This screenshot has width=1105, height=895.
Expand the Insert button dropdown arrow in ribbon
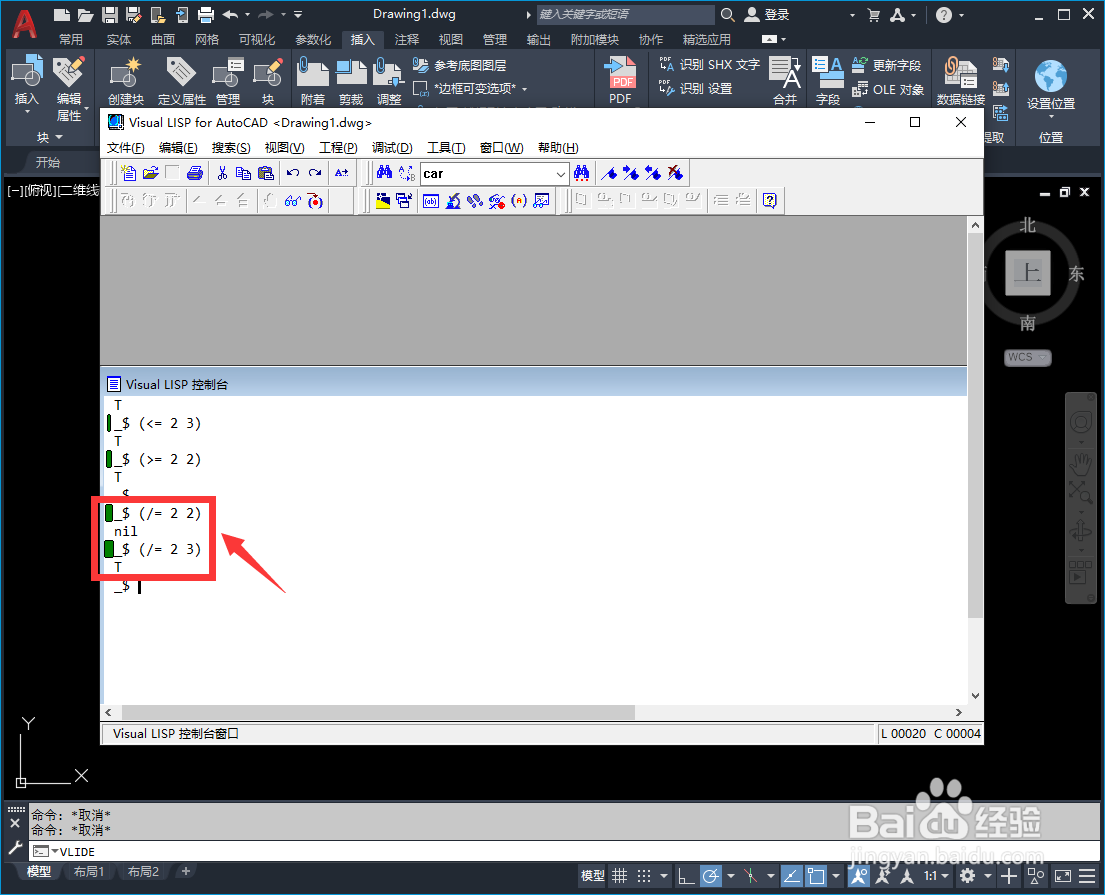(27, 112)
